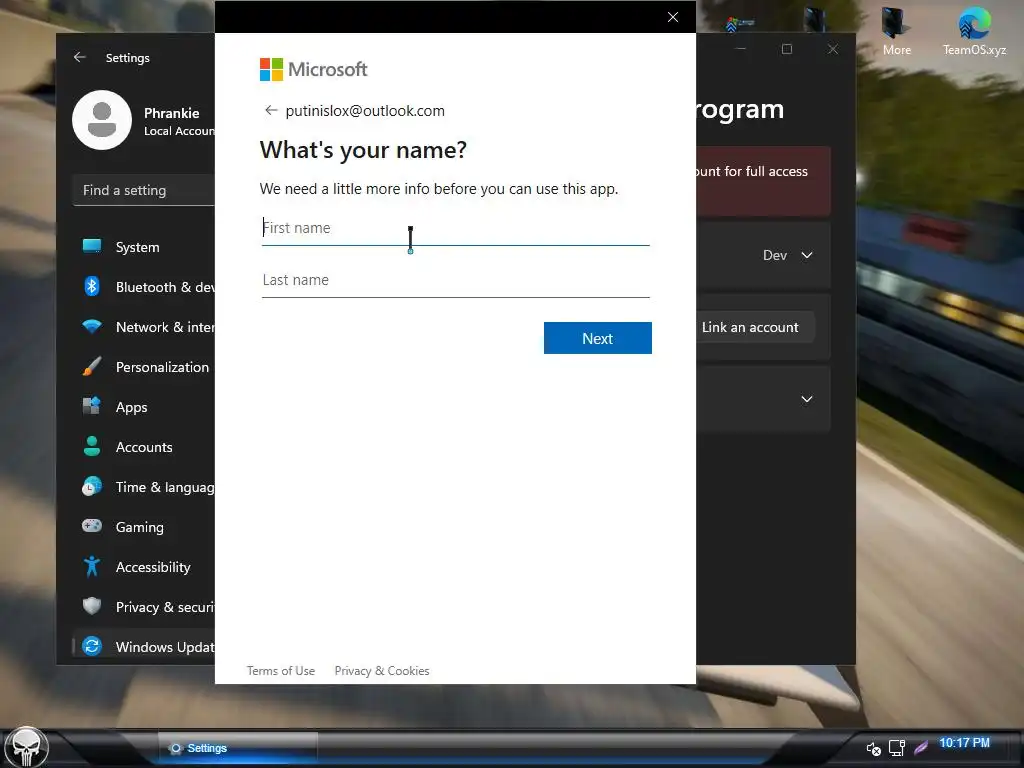The height and width of the screenshot is (768, 1024).
Task: Open the More desktop icon
Action: point(896,31)
